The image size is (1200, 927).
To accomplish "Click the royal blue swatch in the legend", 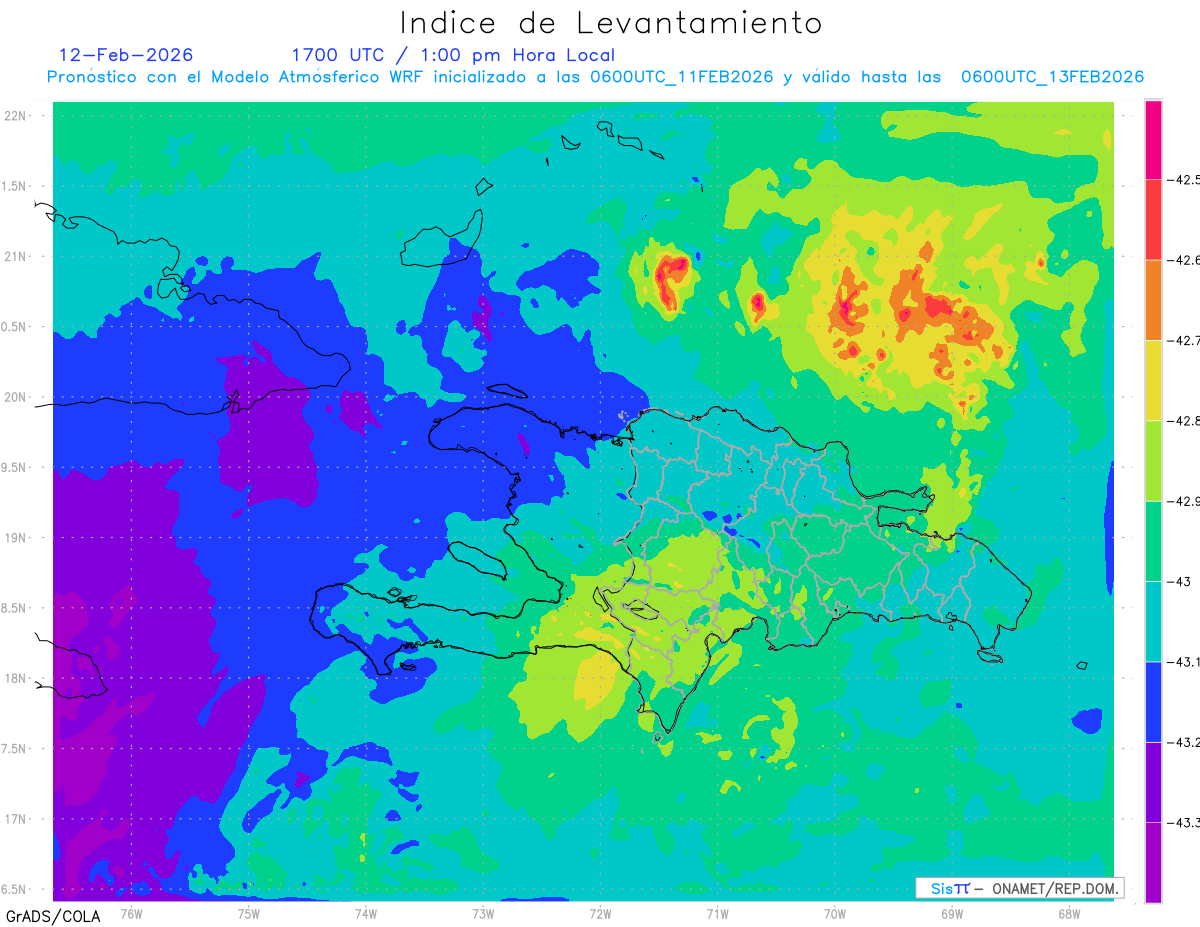I will (x=1153, y=701).
